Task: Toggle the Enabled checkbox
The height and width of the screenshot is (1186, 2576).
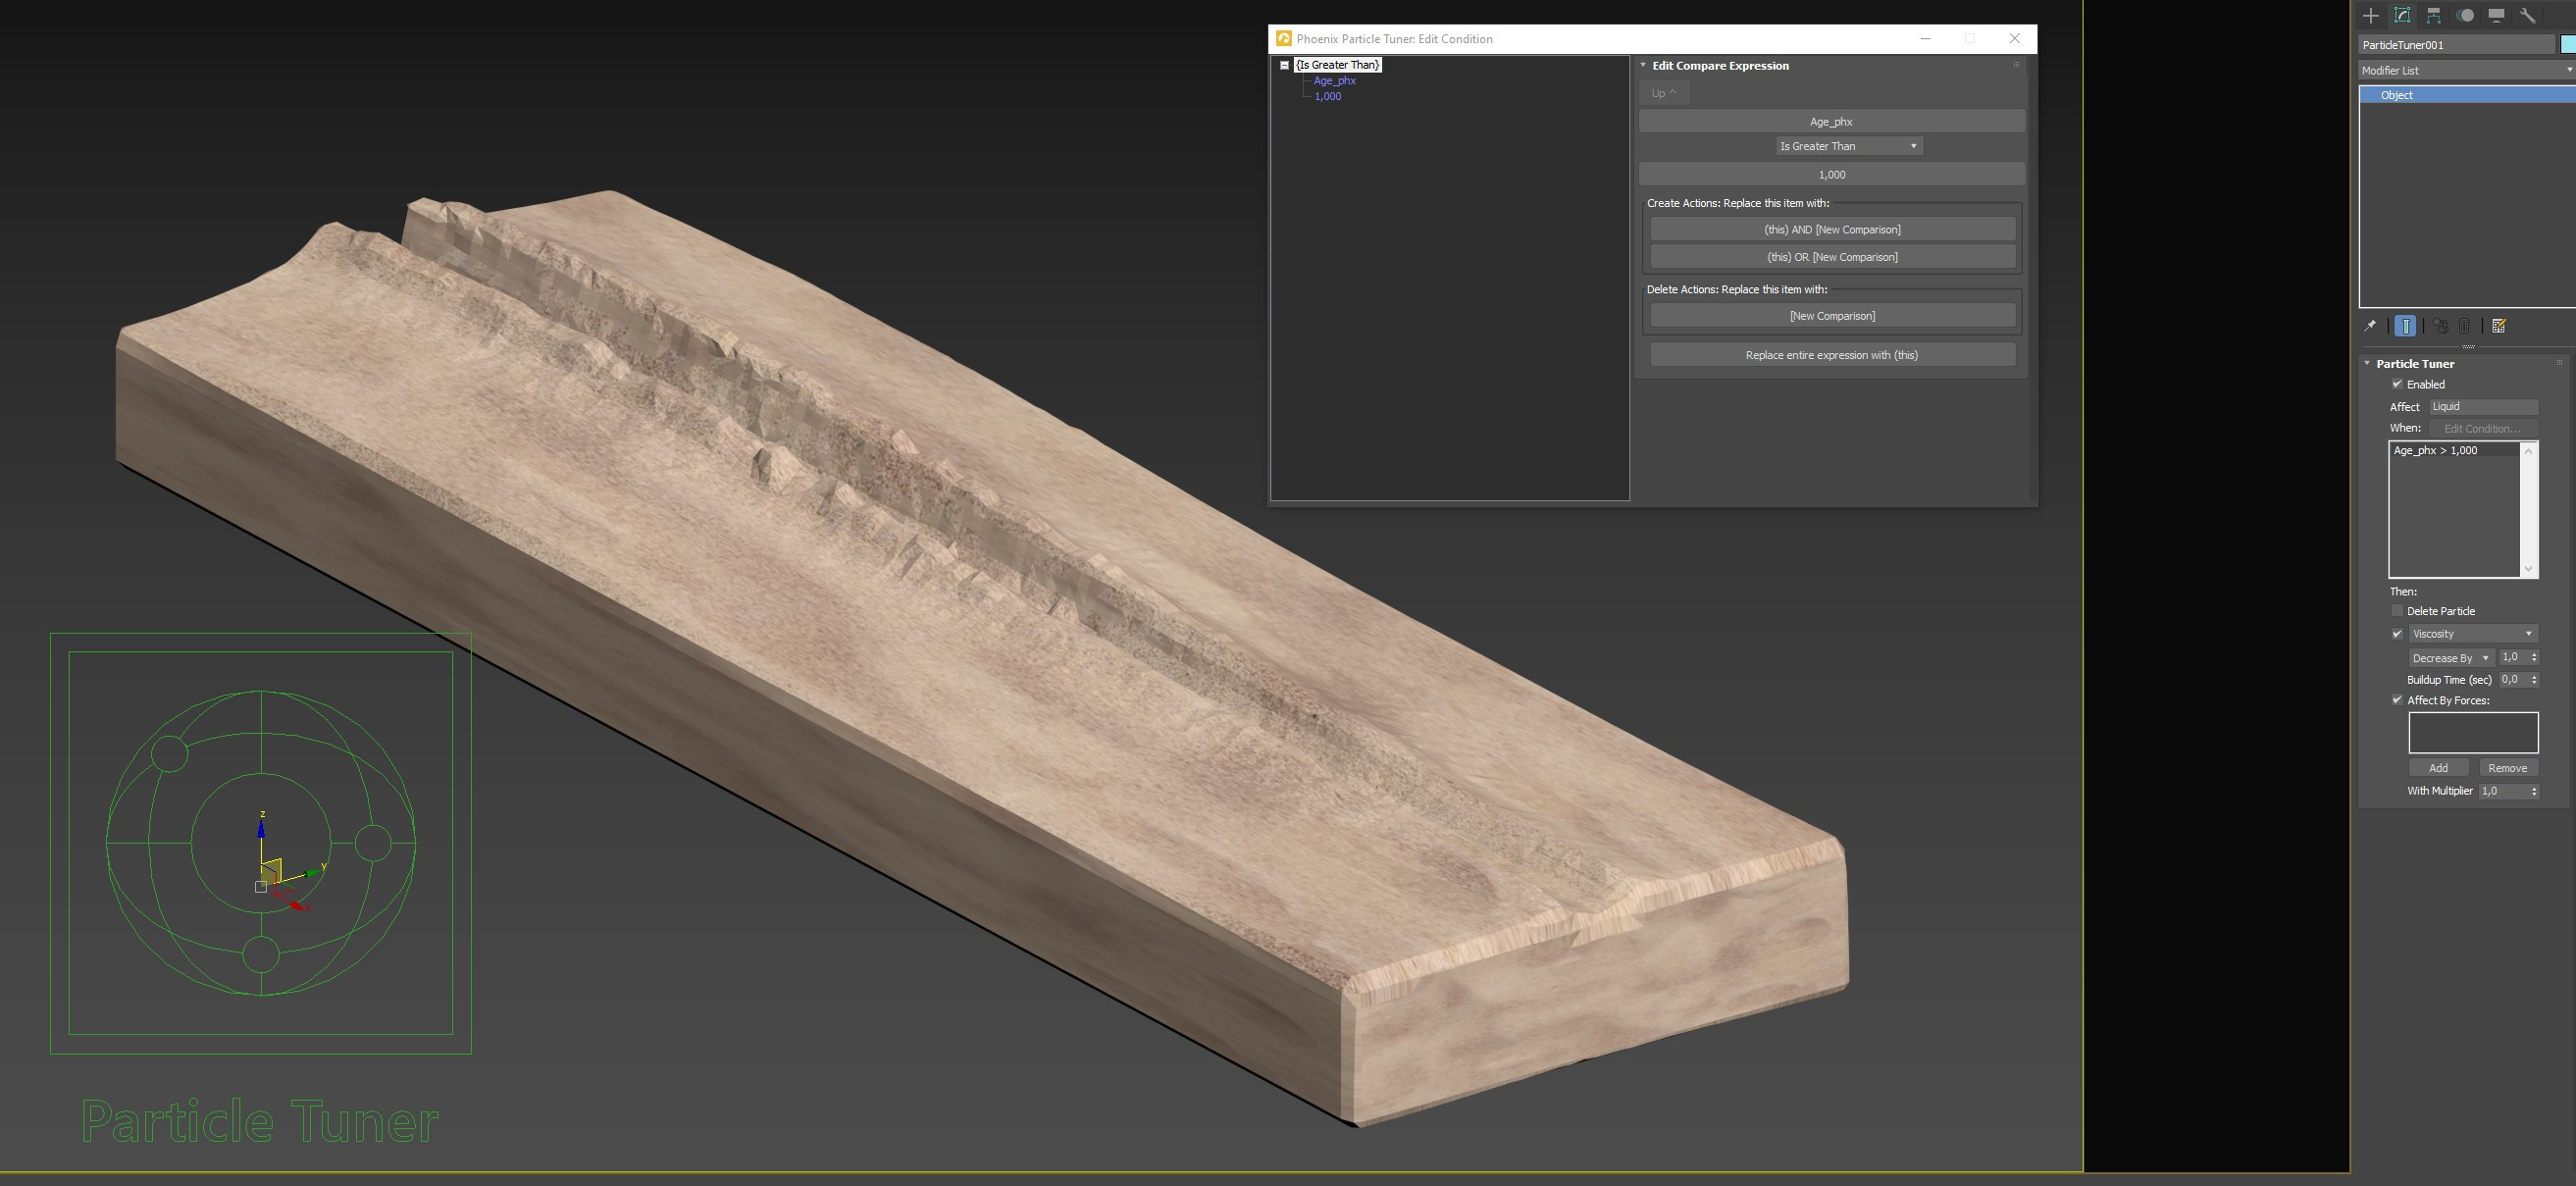Action: (x=2396, y=384)
